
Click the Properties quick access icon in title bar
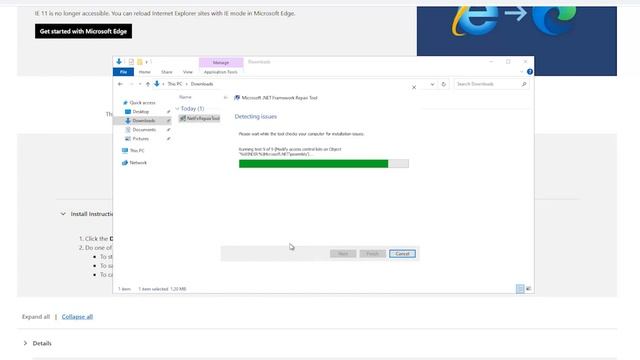click(x=131, y=62)
